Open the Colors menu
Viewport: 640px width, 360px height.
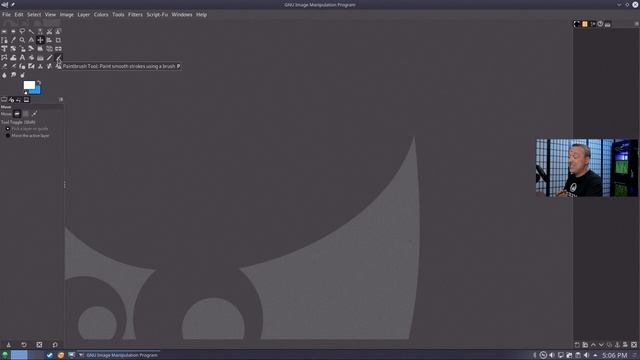(x=101, y=14)
